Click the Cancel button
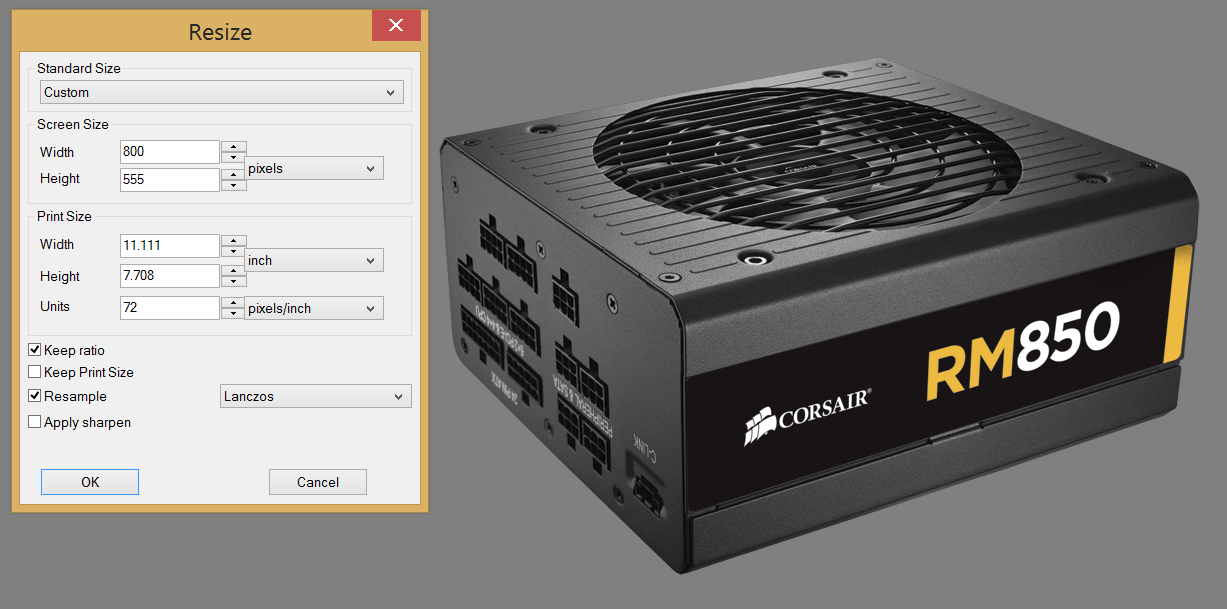Image resolution: width=1227 pixels, height=609 pixels. (318, 482)
